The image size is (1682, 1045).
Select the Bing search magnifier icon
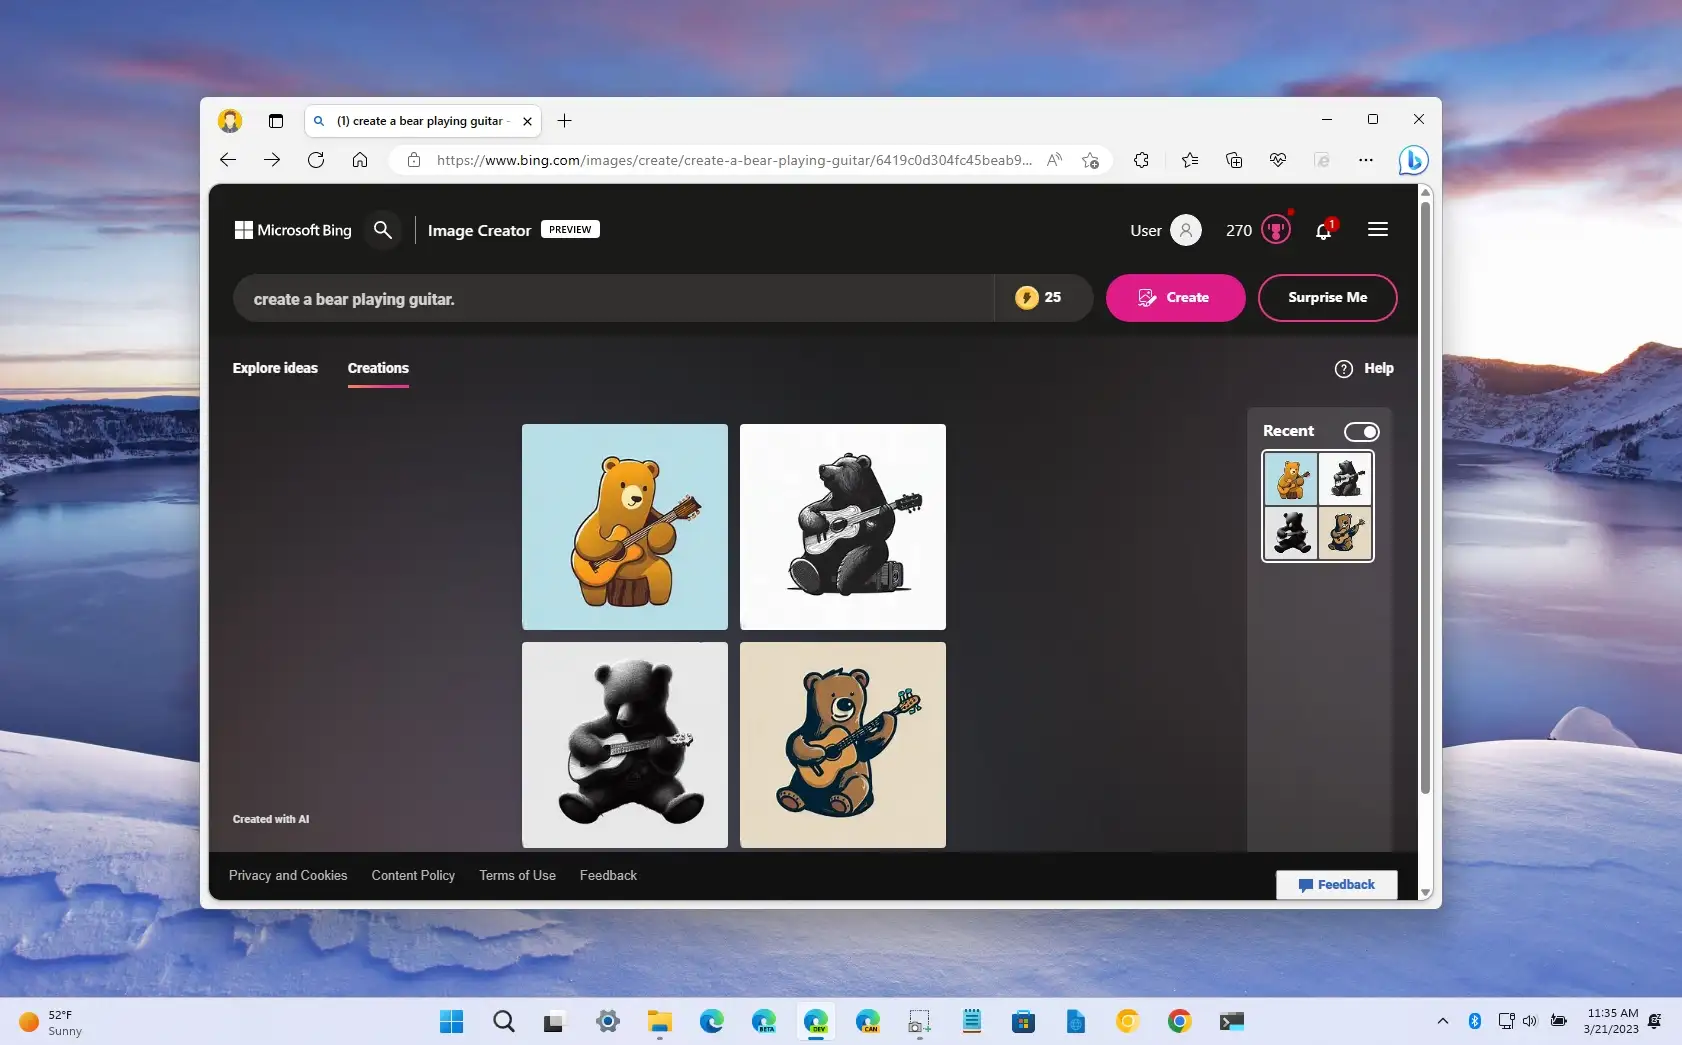[x=383, y=230]
